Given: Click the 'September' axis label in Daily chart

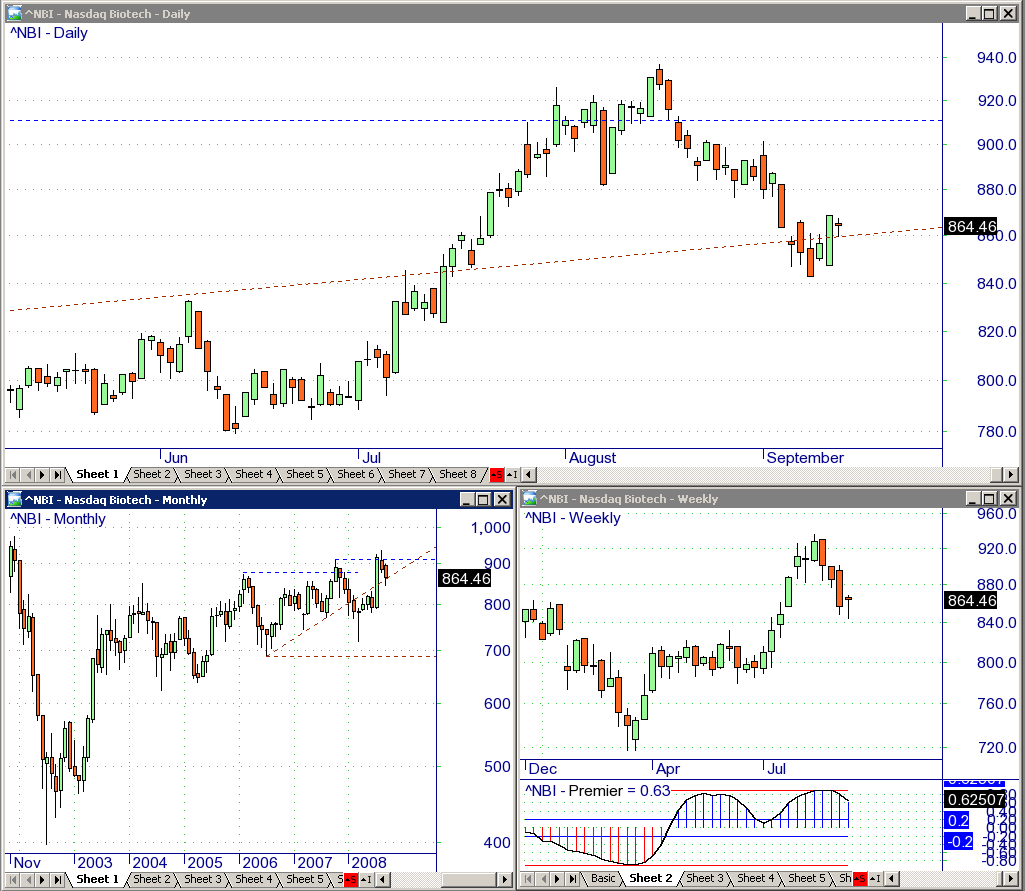Looking at the screenshot, I should click(805, 458).
